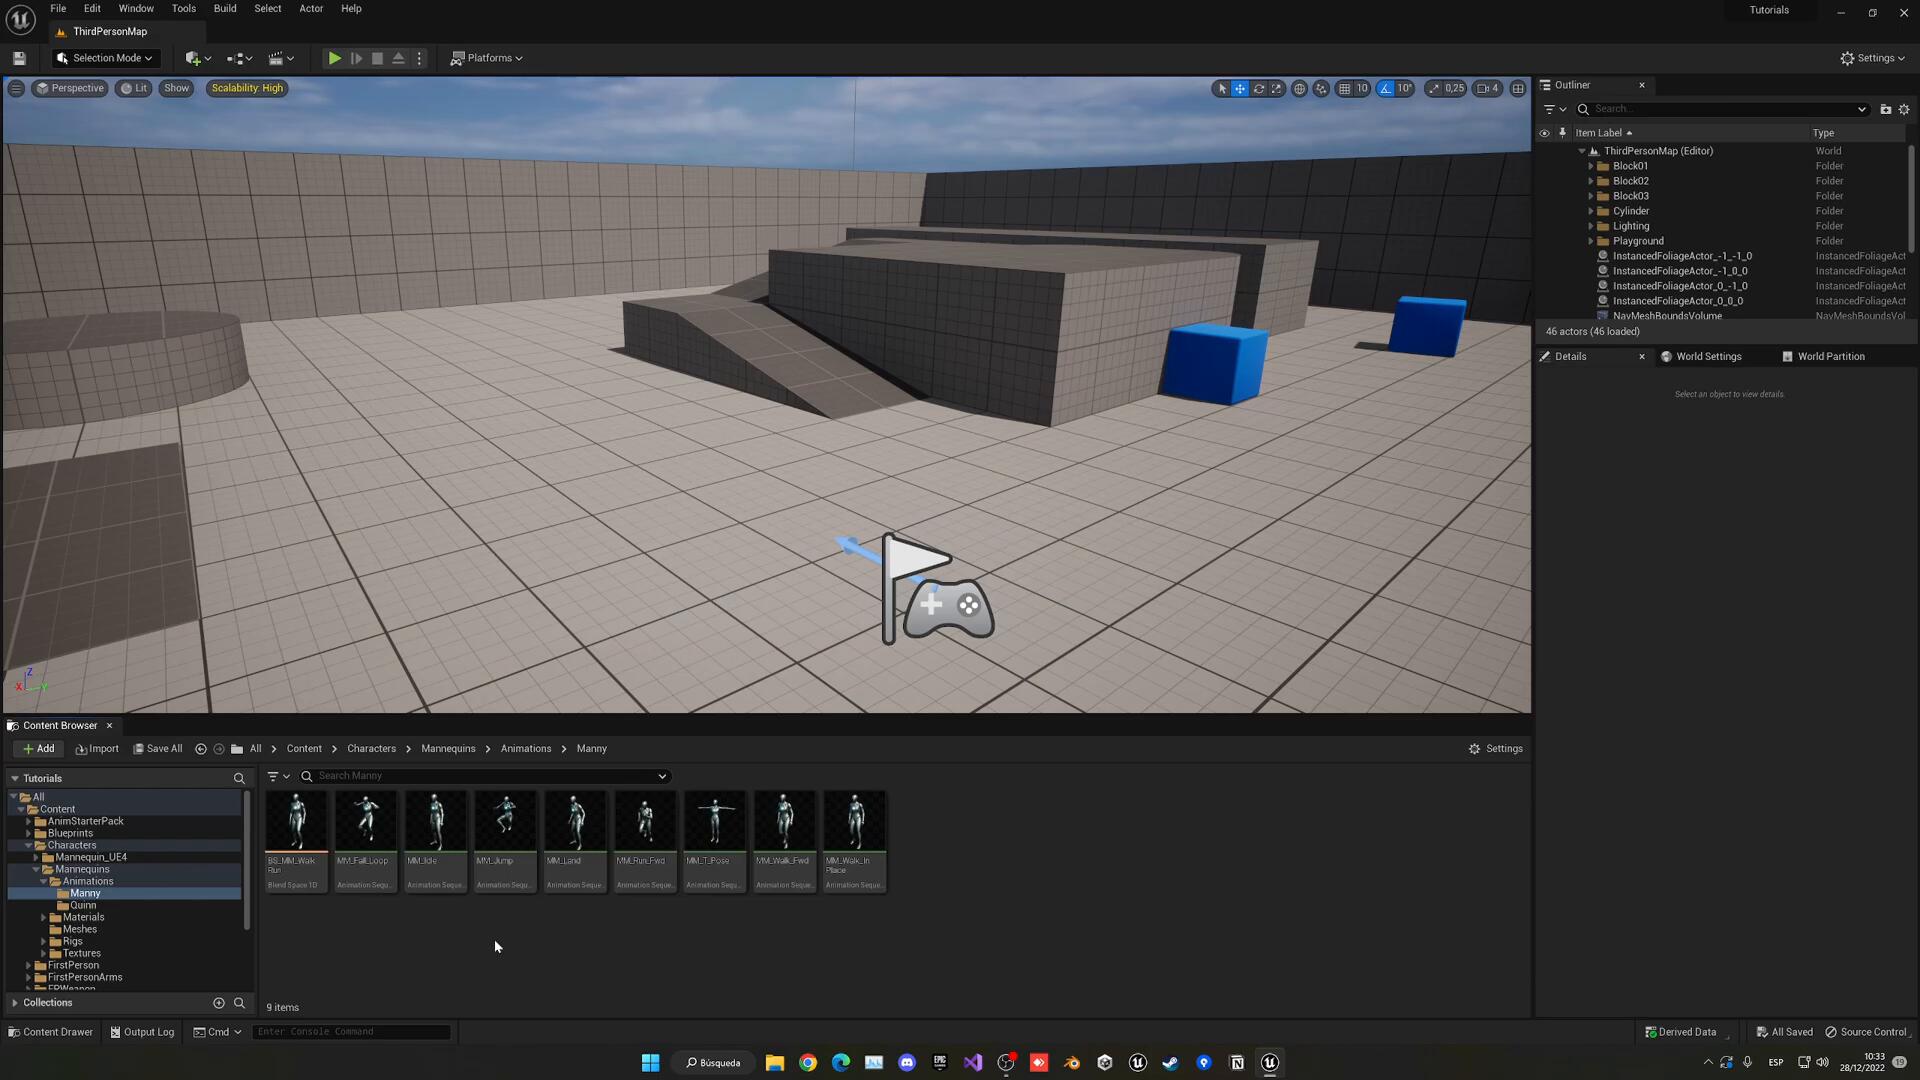Open the surface snapping options
This screenshot has width=1920, height=1080.
coord(1321,89)
